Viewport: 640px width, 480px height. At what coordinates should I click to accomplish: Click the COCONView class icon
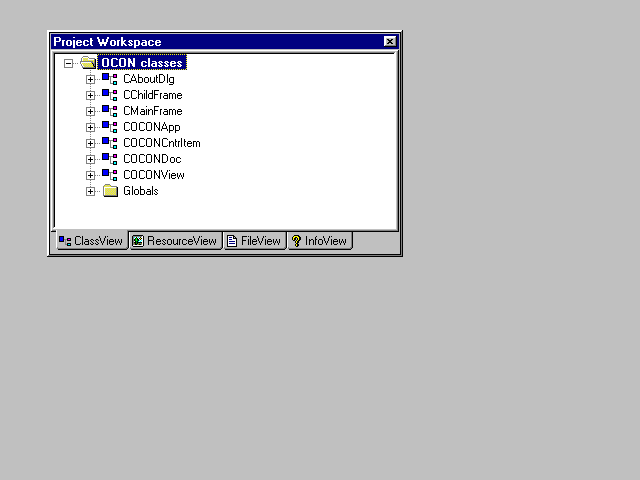pos(110,175)
